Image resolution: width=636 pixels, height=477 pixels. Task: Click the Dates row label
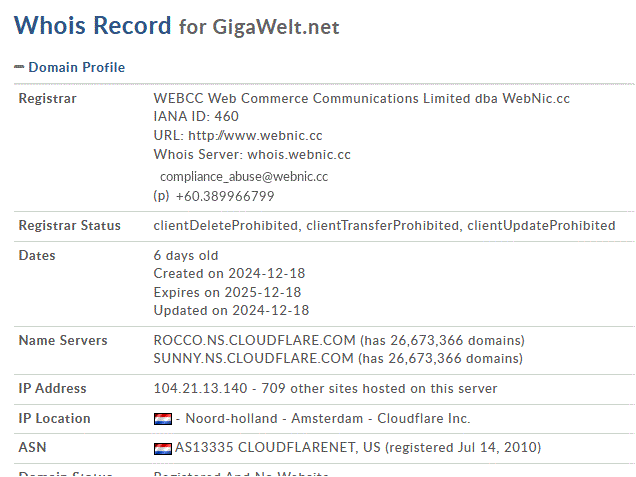coord(37,256)
